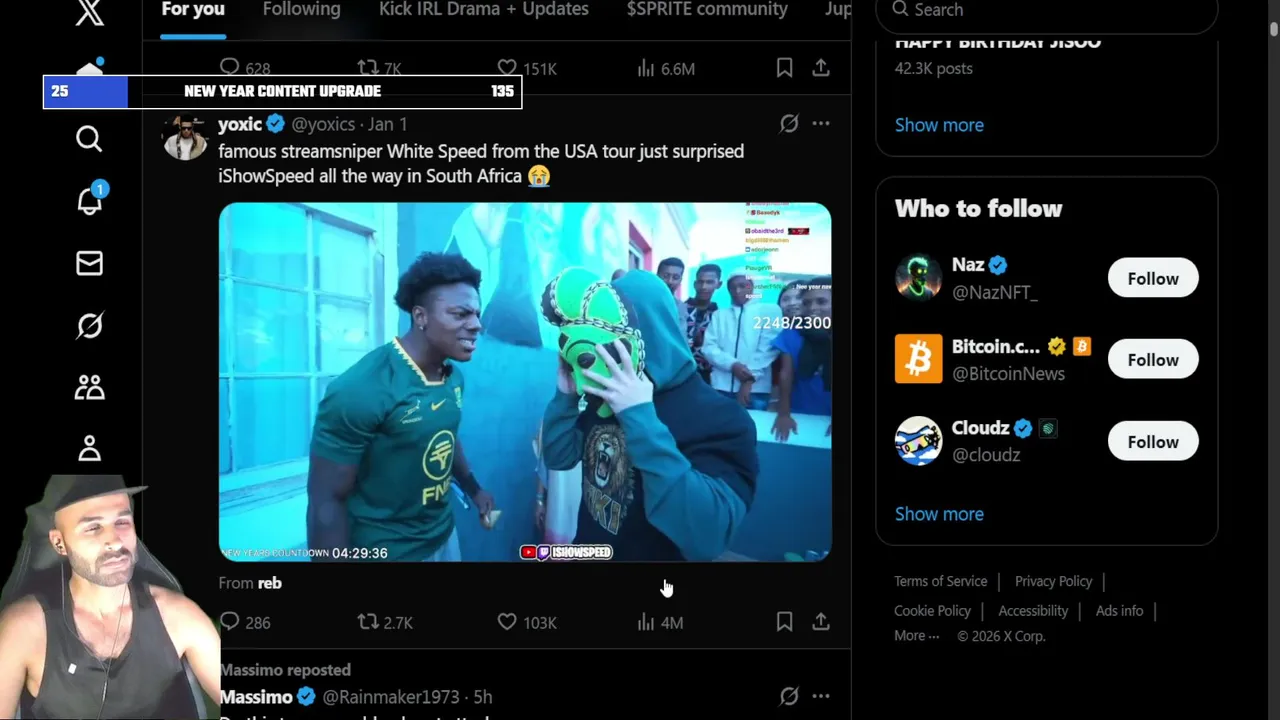Viewport: 1280px width, 720px height.
Task: Expand footer More links menu
Action: 917,636
